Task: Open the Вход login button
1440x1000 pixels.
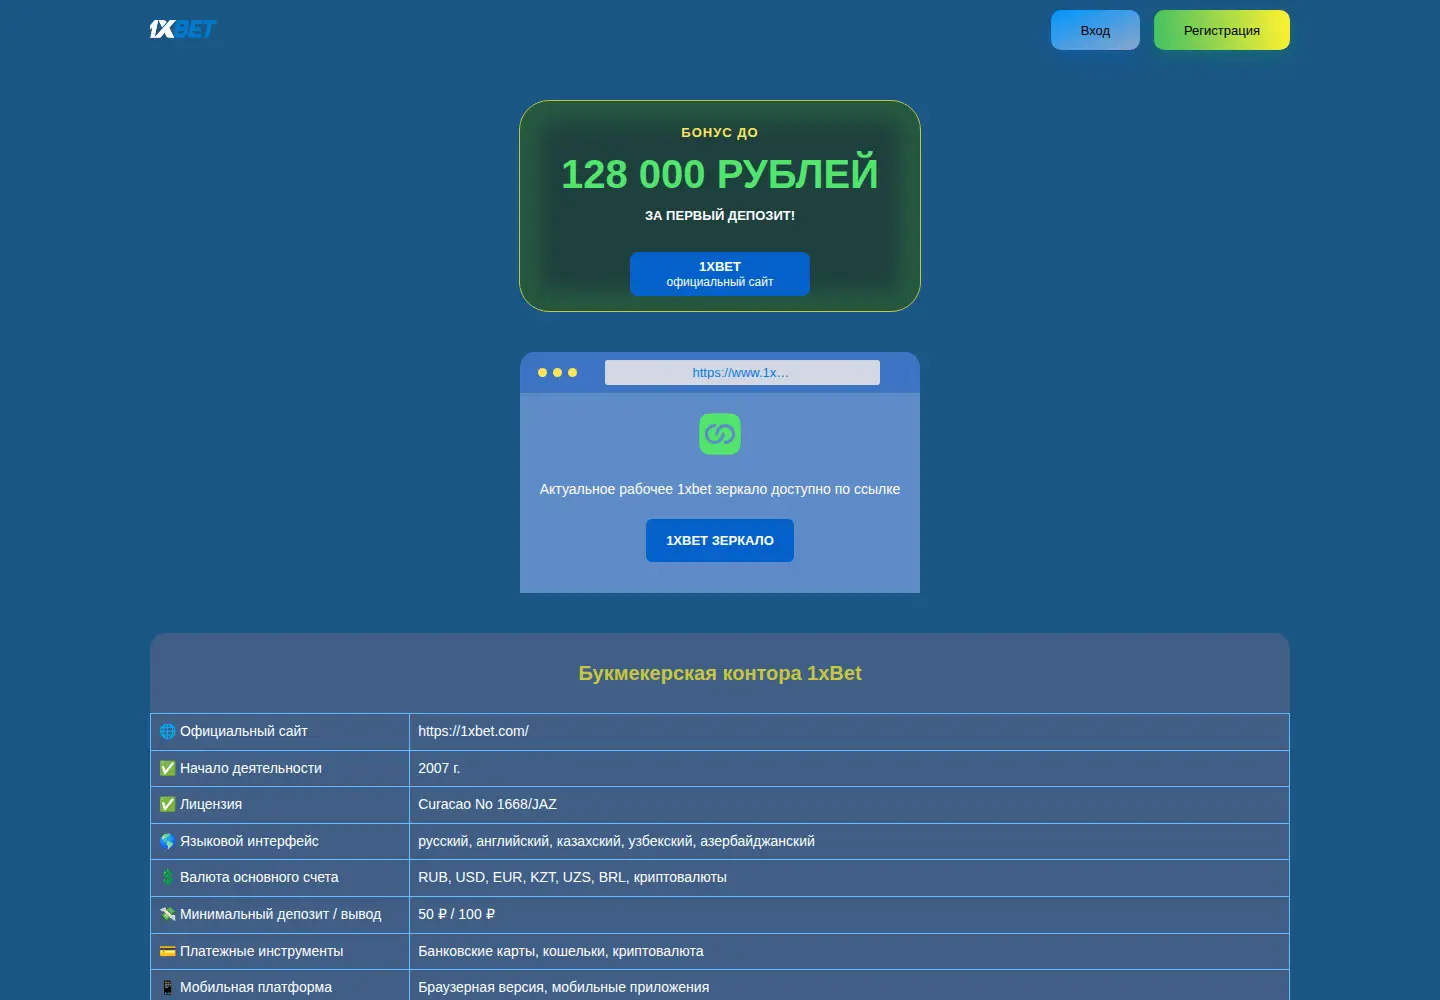Action: point(1095,30)
